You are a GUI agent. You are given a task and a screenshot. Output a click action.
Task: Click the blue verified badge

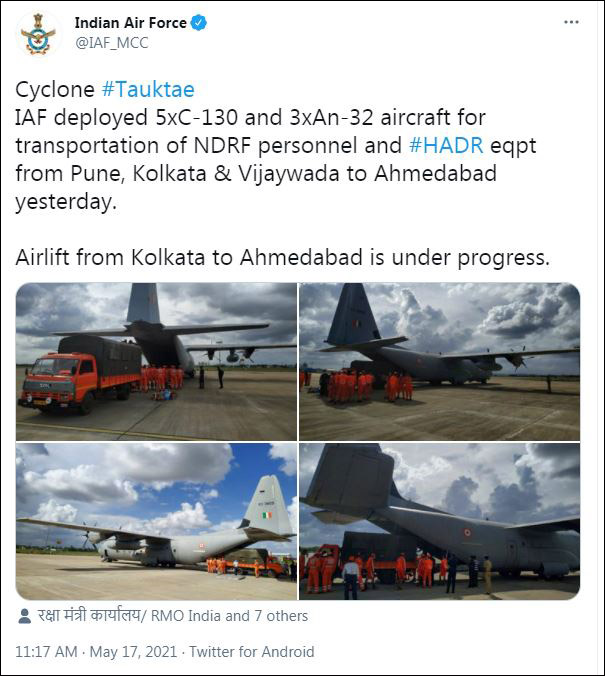[199, 23]
